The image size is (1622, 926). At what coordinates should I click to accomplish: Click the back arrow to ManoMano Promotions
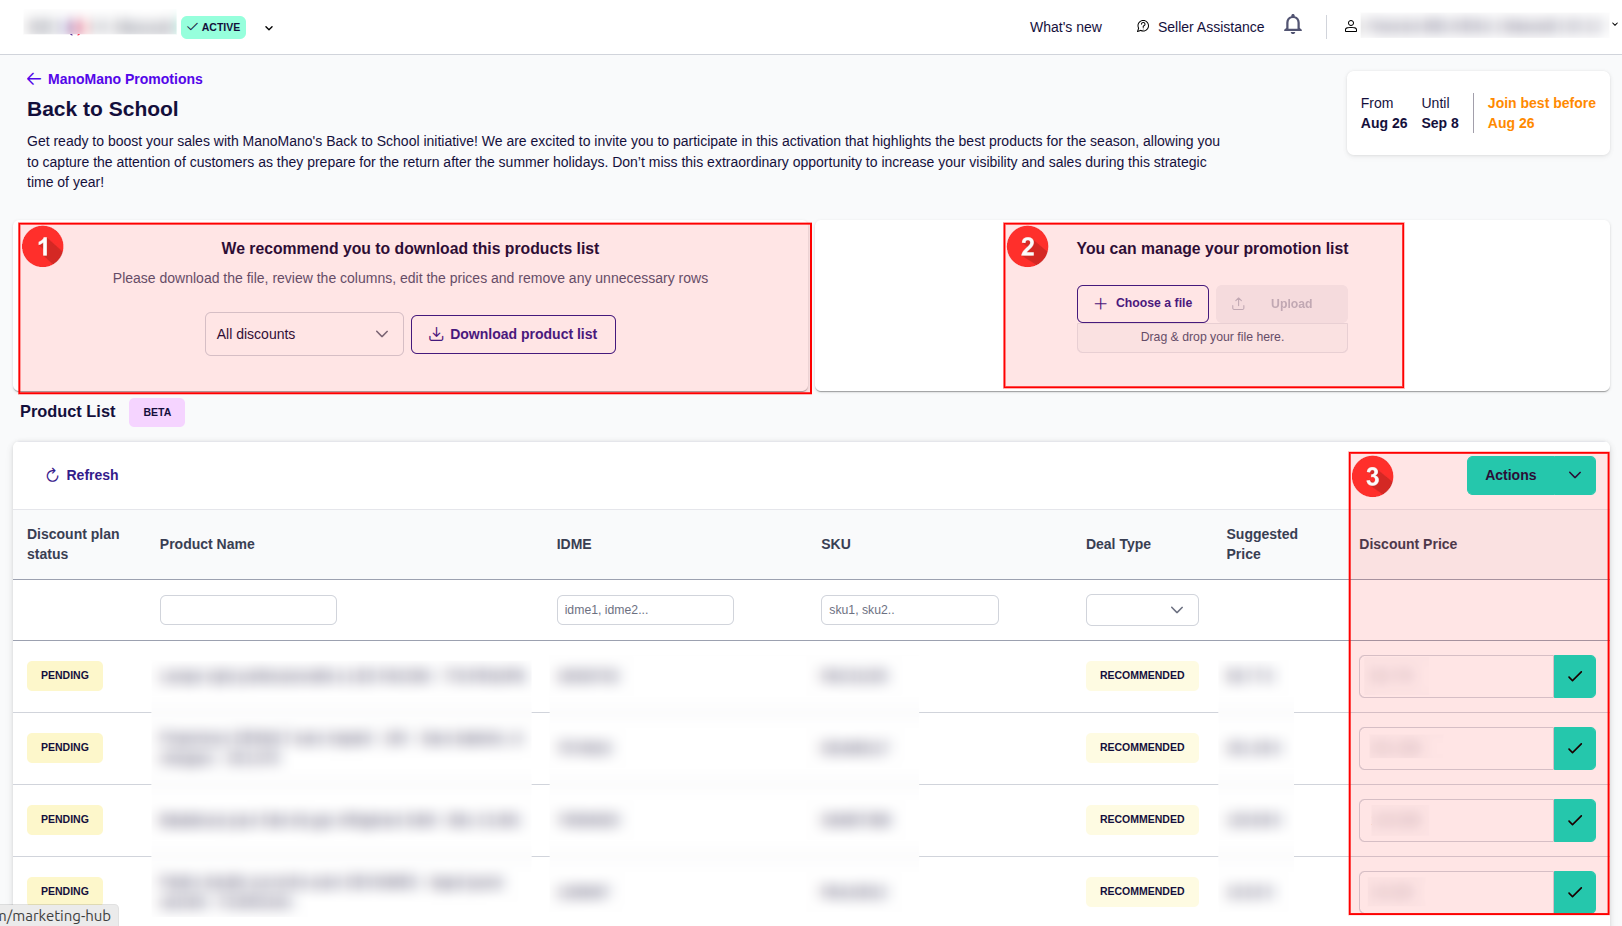(x=34, y=79)
